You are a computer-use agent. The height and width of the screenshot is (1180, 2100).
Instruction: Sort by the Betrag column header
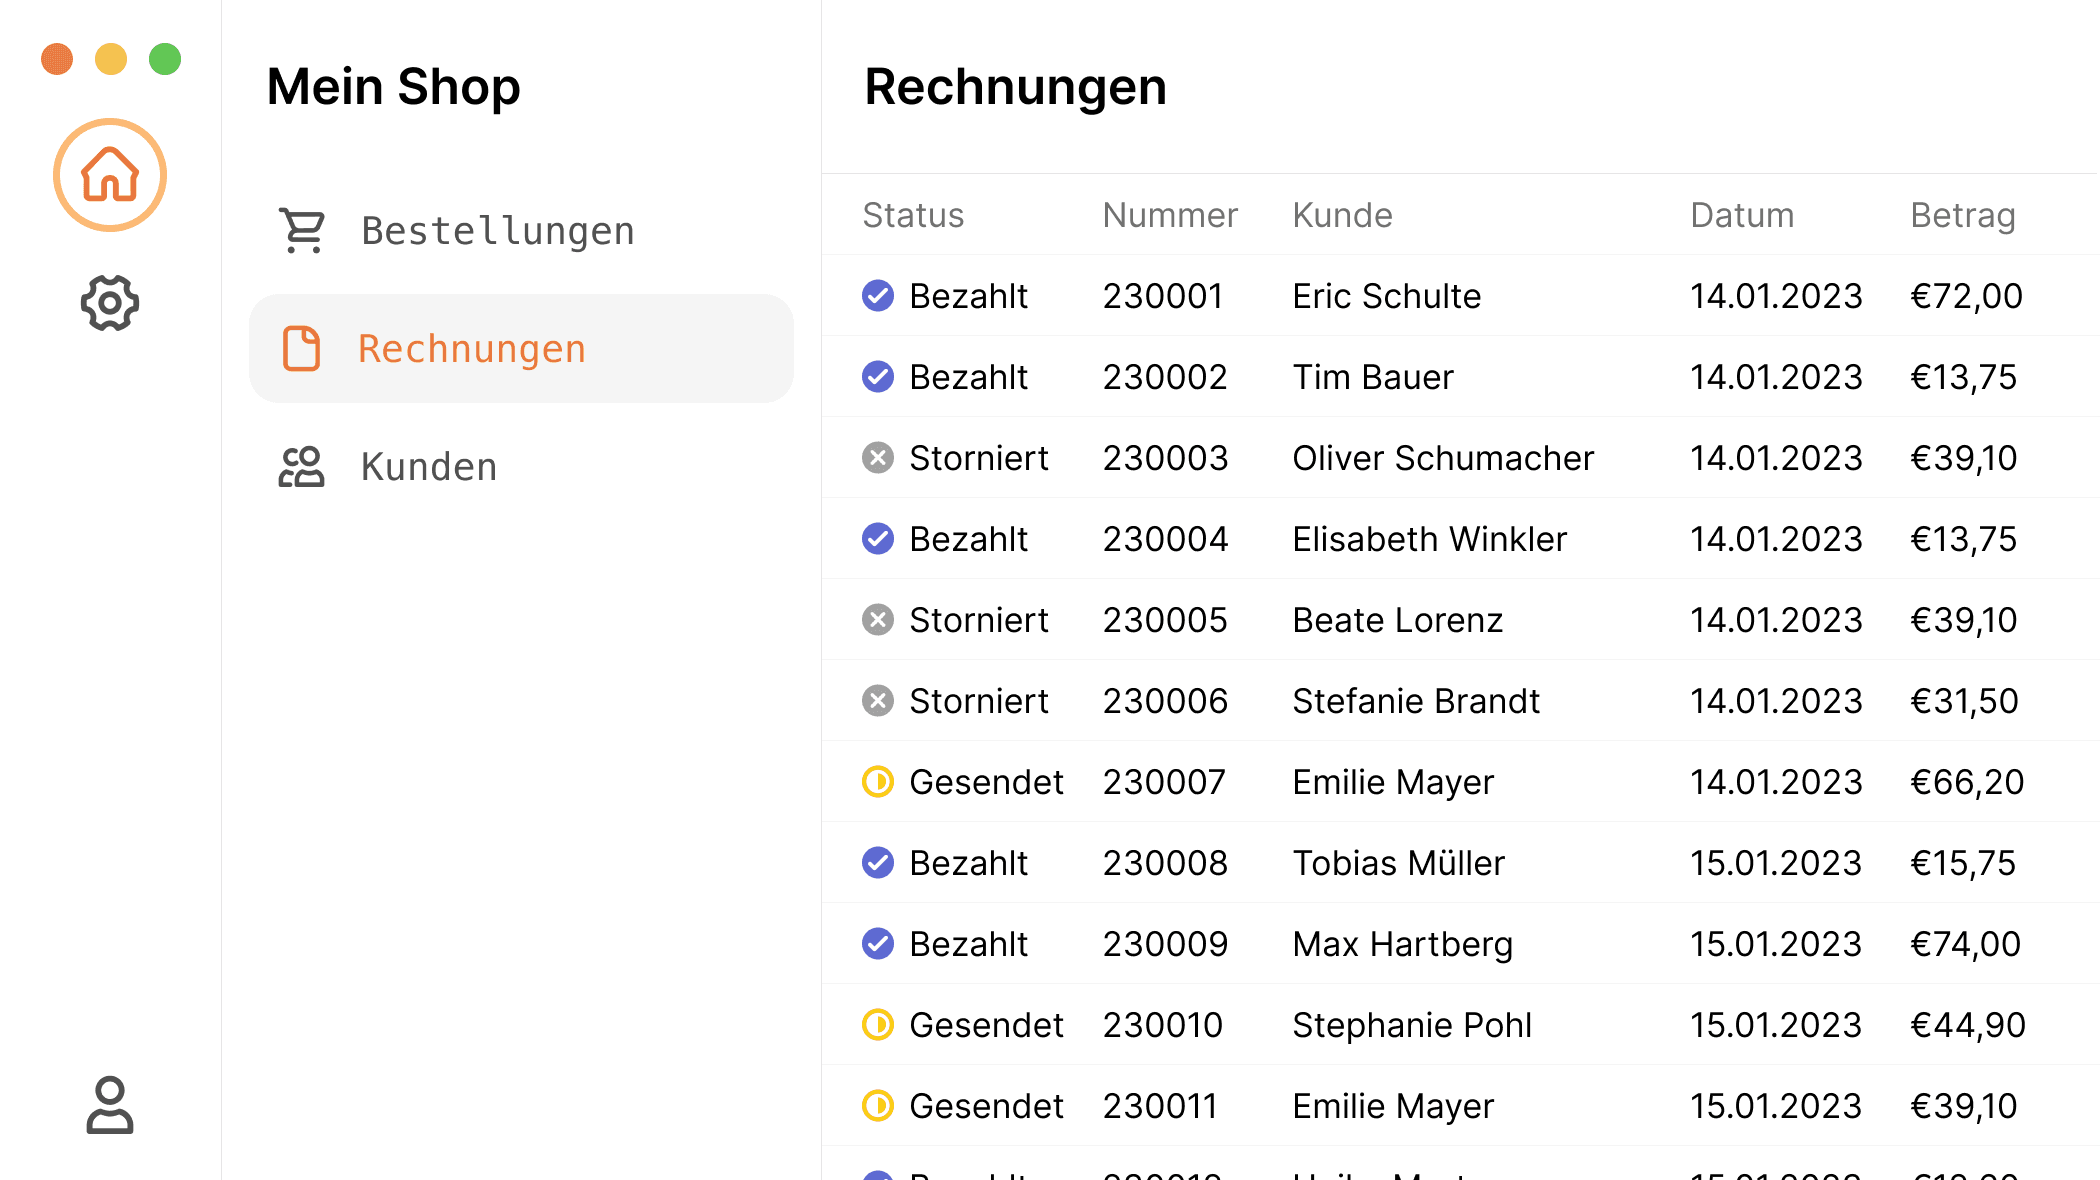tap(1962, 215)
